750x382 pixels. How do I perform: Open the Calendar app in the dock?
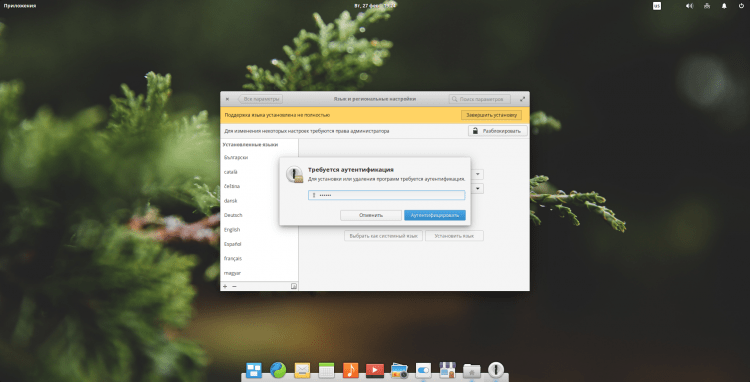[326, 370]
